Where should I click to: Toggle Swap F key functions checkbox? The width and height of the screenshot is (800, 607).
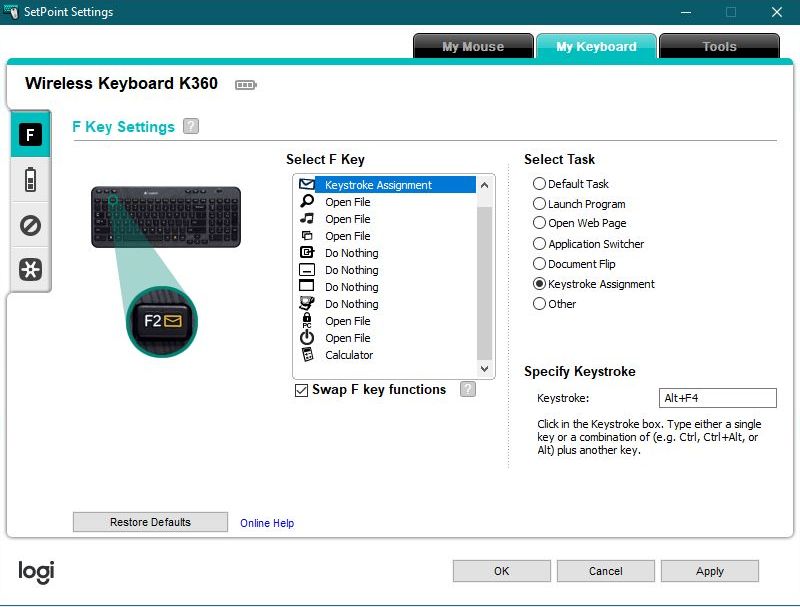[x=302, y=390]
